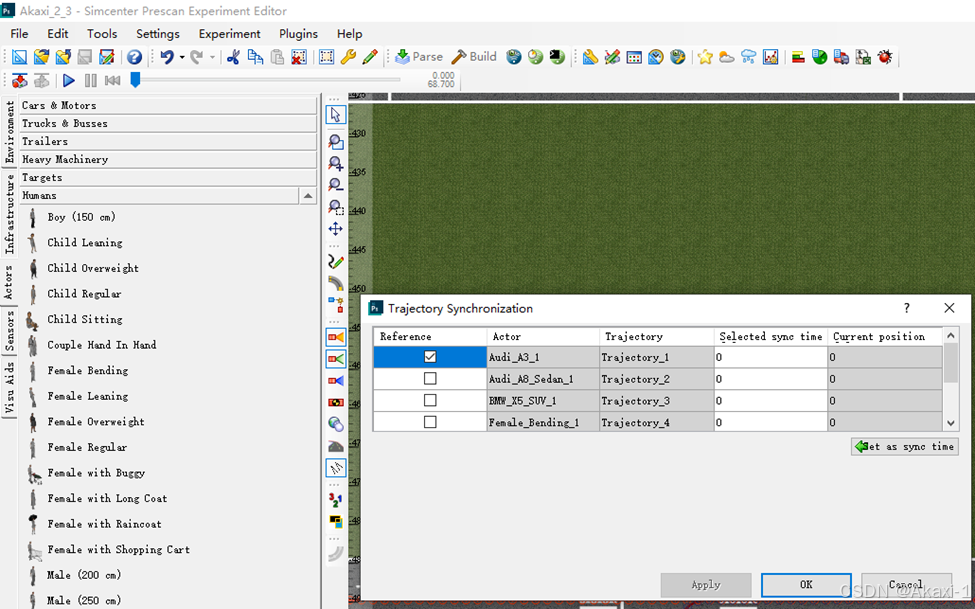Click the pause playback button
The image size is (975, 609).
point(91,80)
